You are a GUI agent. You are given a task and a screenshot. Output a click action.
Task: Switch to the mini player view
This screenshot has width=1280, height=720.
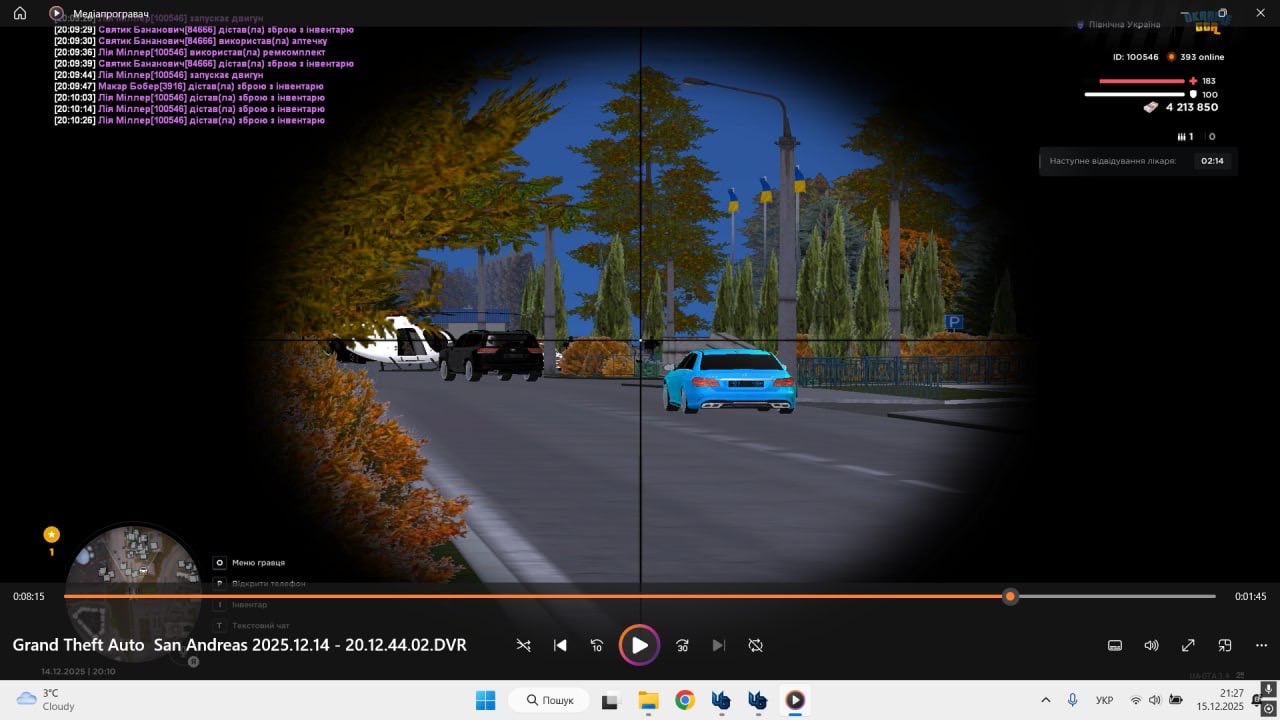[1225, 645]
